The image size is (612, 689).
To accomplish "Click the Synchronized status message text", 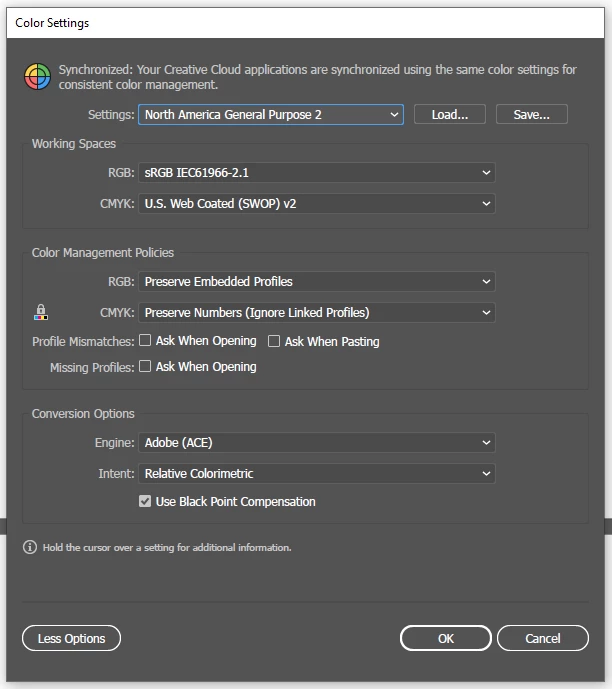I will click(x=318, y=77).
